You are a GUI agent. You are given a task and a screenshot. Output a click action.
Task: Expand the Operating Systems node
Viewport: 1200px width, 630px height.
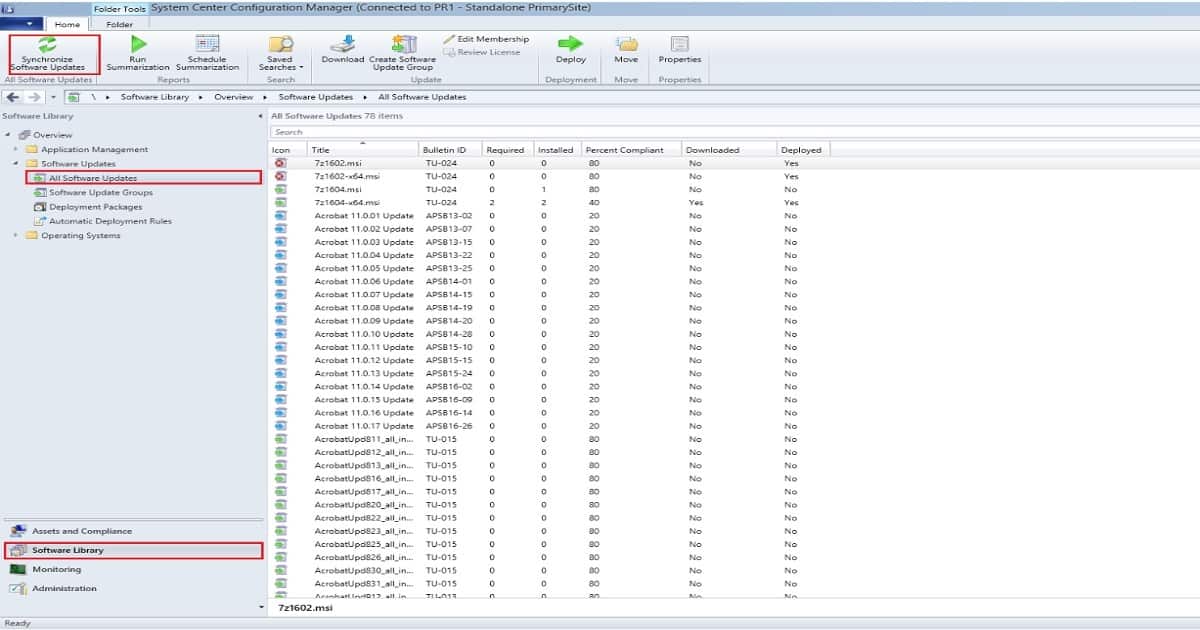tap(16, 236)
